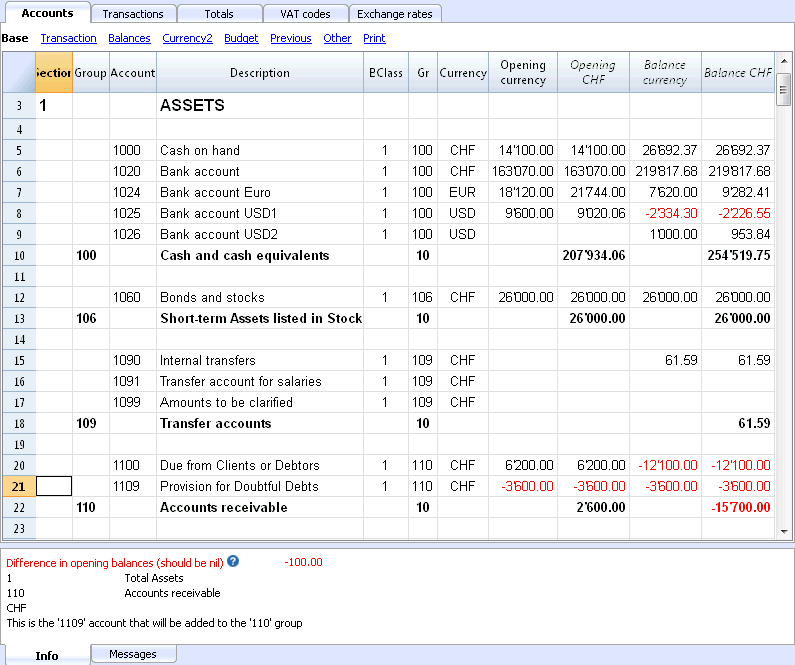Select row header number 10
The width and height of the screenshot is (795, 665).
pyautogui.click(x=19, y=255)
